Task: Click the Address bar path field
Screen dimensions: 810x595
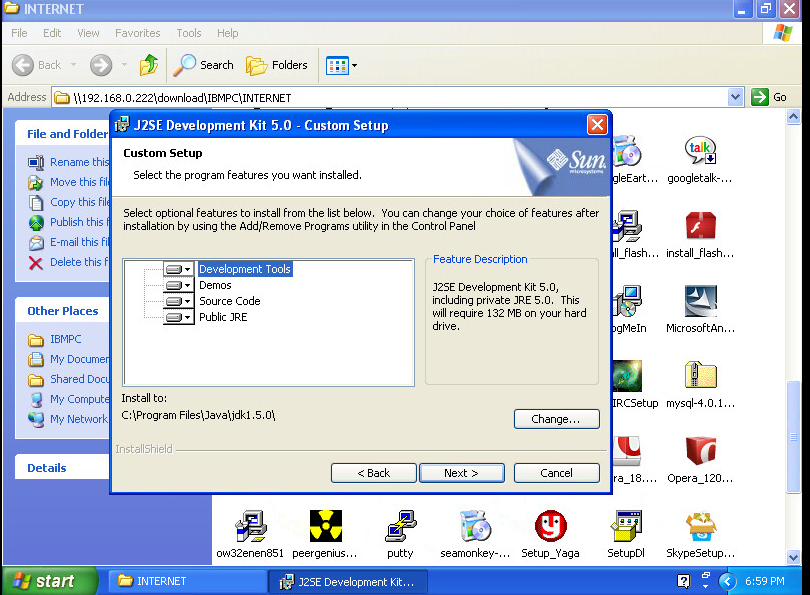Action: click(x=390, y=98)
